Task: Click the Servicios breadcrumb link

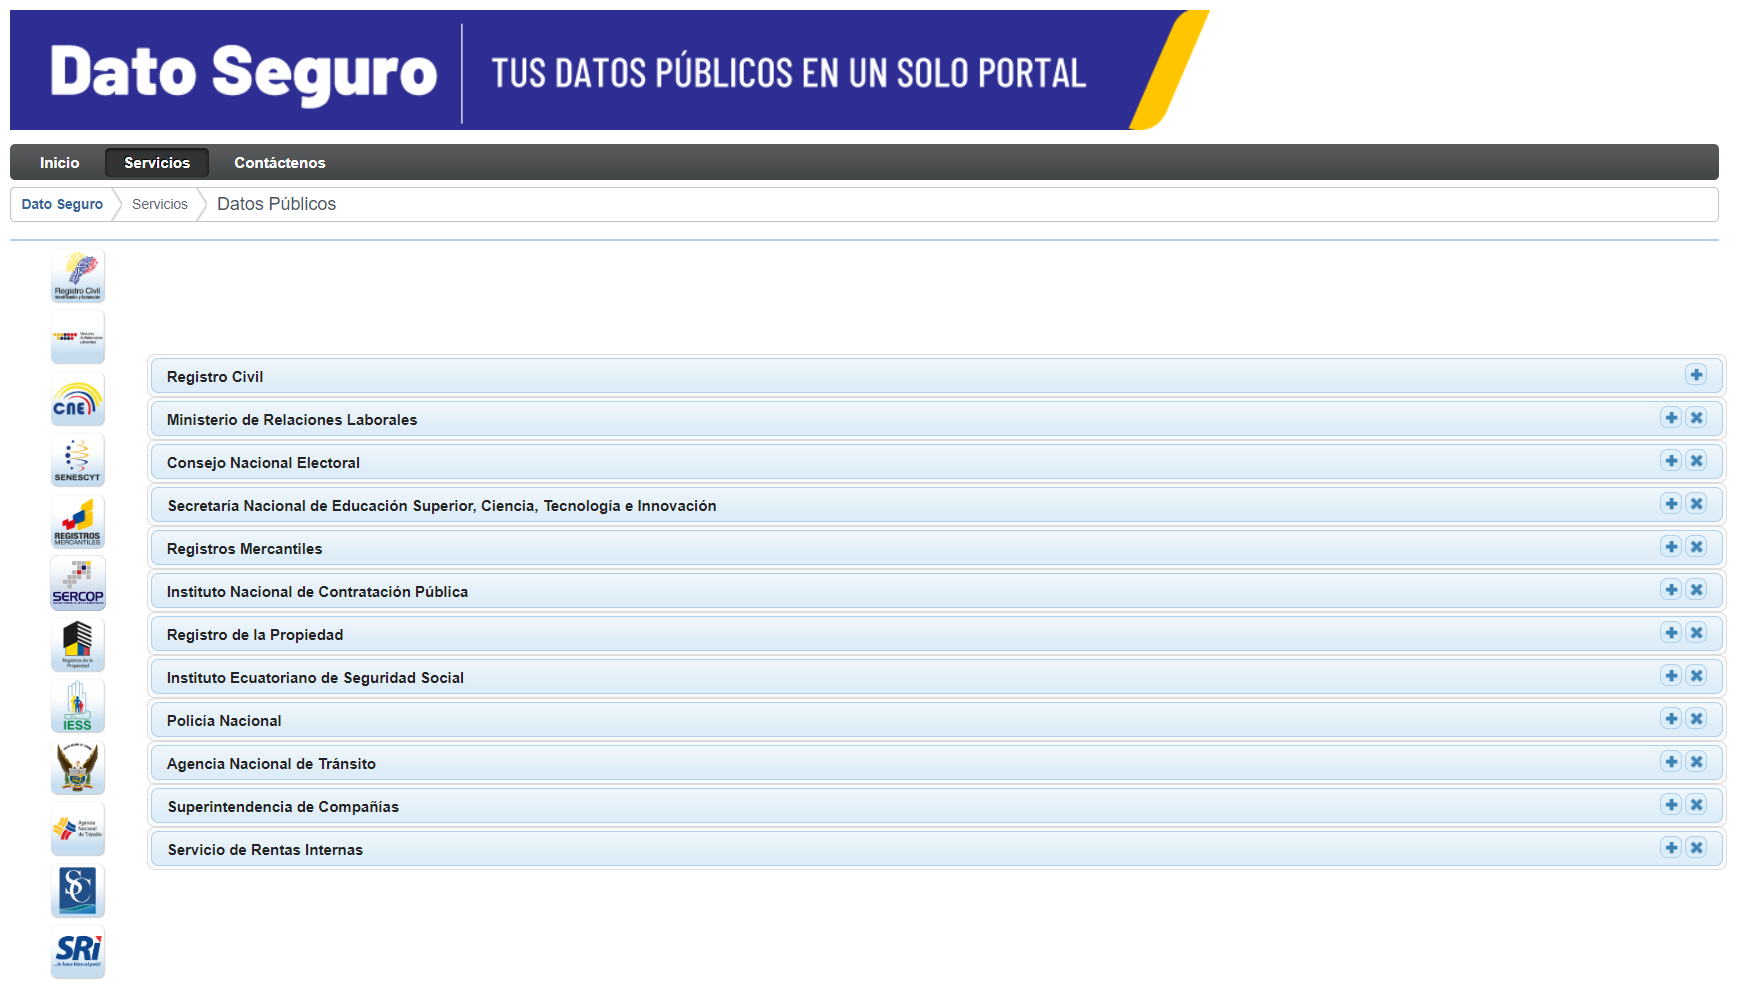Action: pyautogui.click(x=160, y=204)
